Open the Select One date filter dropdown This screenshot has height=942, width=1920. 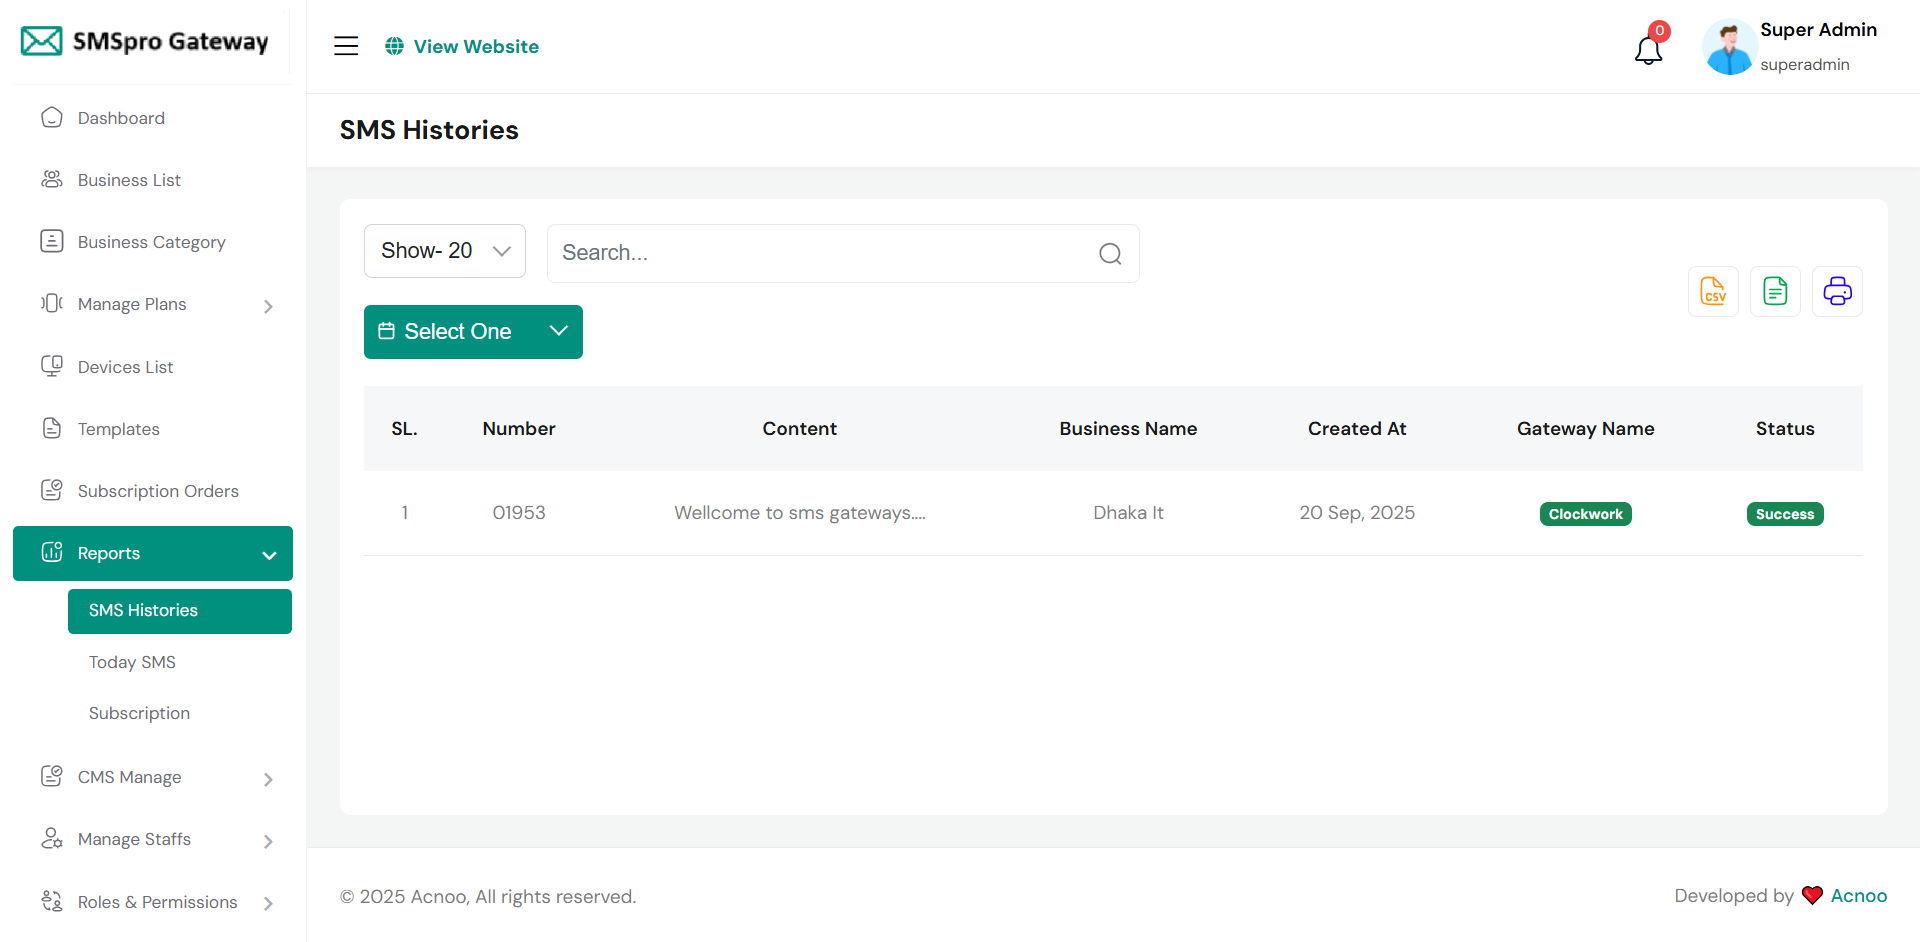473,332
